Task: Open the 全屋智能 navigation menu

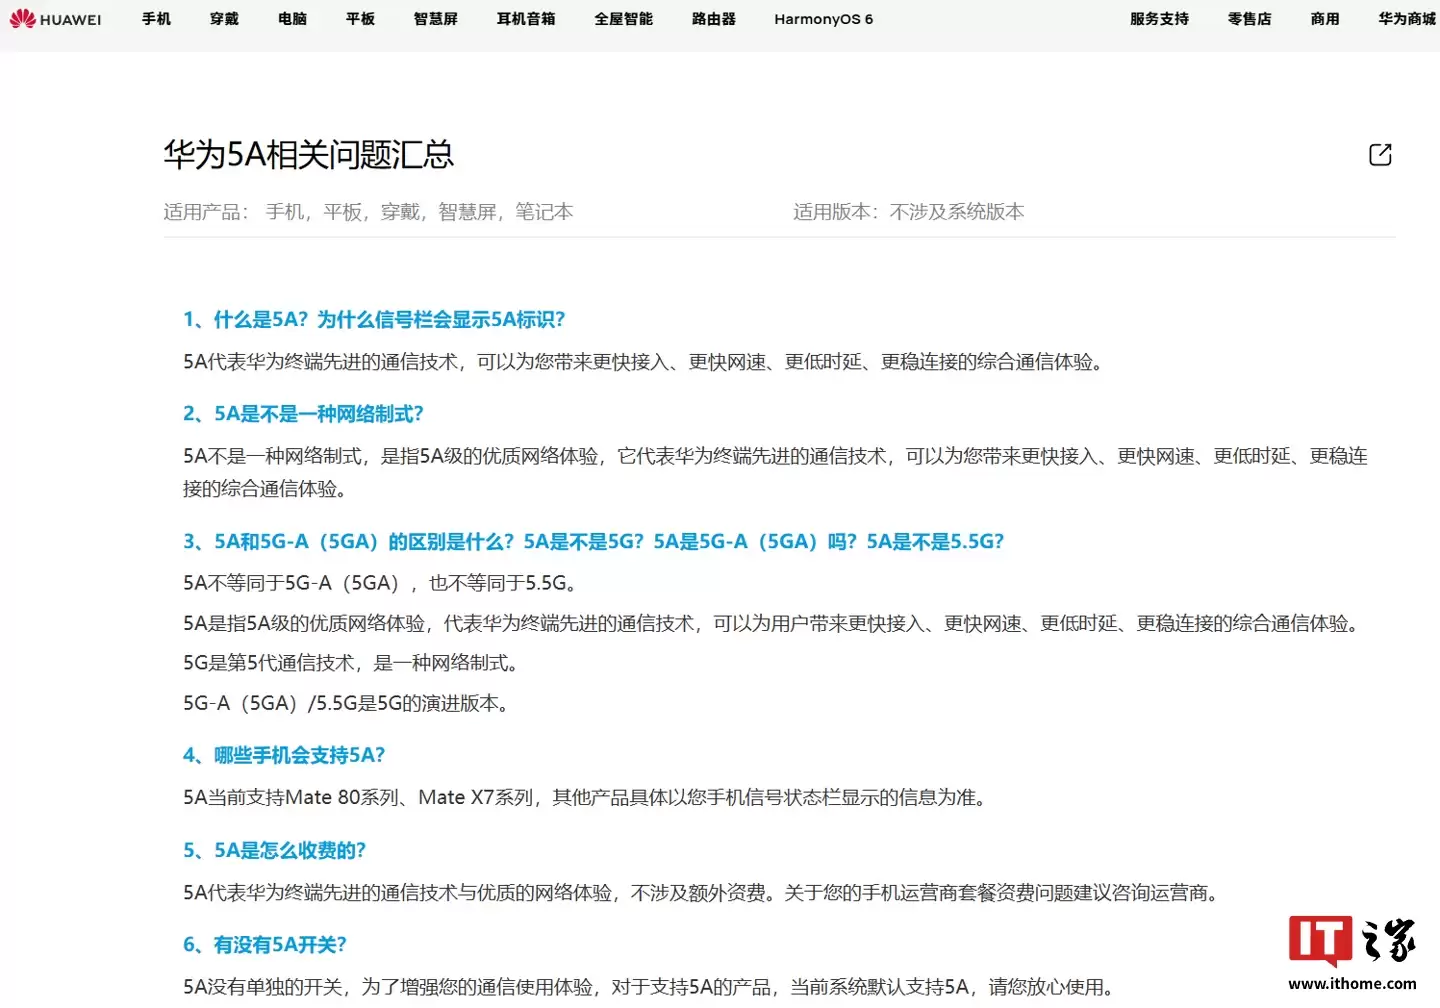Action: [x=623, y=19]
